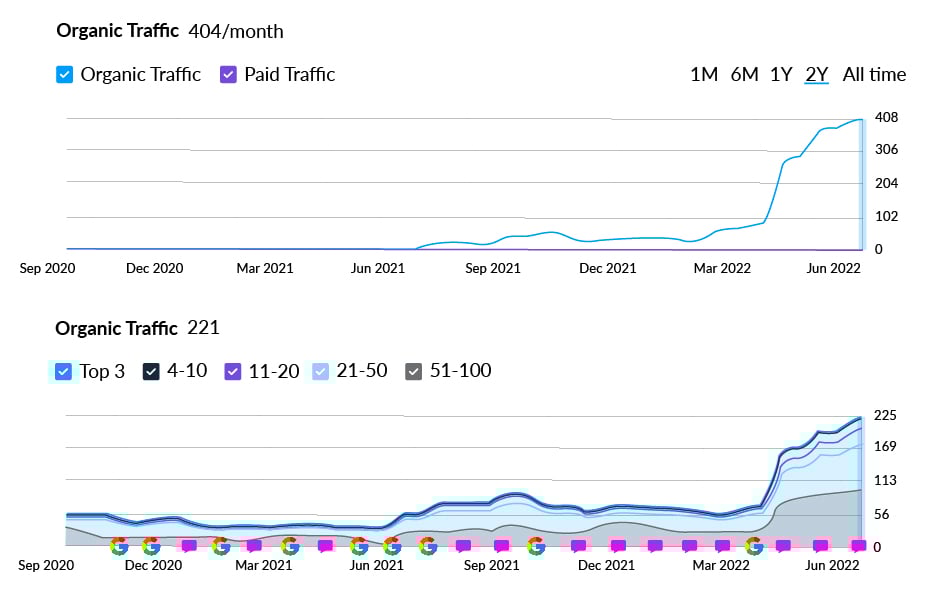
Task: Hide the 11-20 positions series
Action: [233, 371]
